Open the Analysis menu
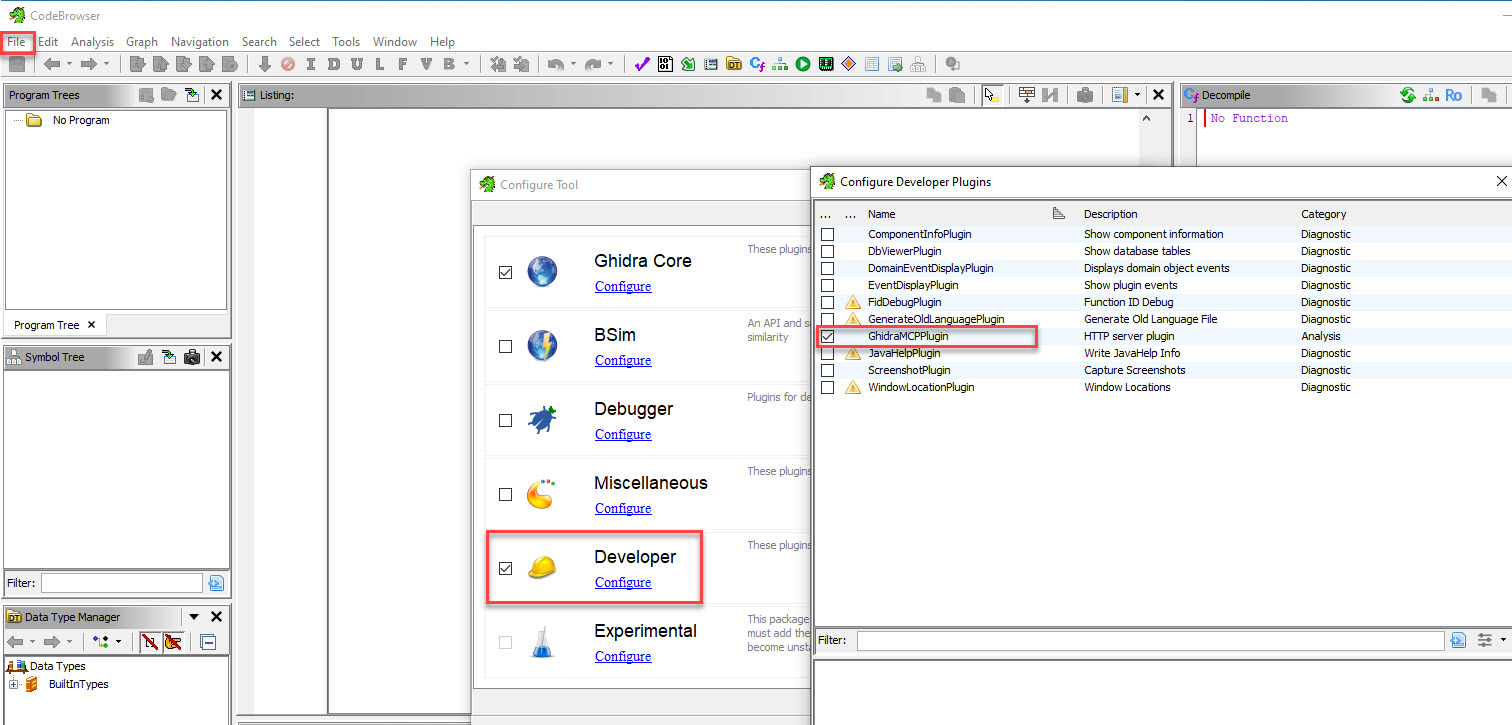 click(92, 42)
